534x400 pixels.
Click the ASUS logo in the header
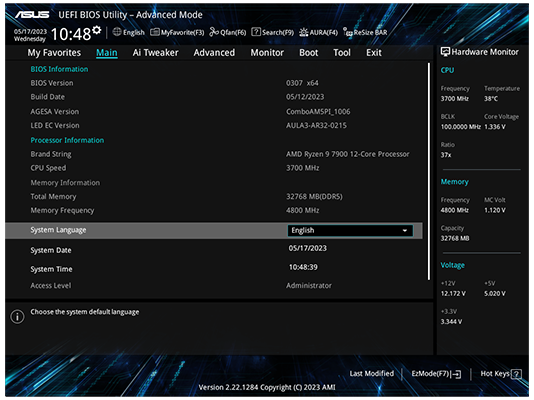[x=32, y=15]
